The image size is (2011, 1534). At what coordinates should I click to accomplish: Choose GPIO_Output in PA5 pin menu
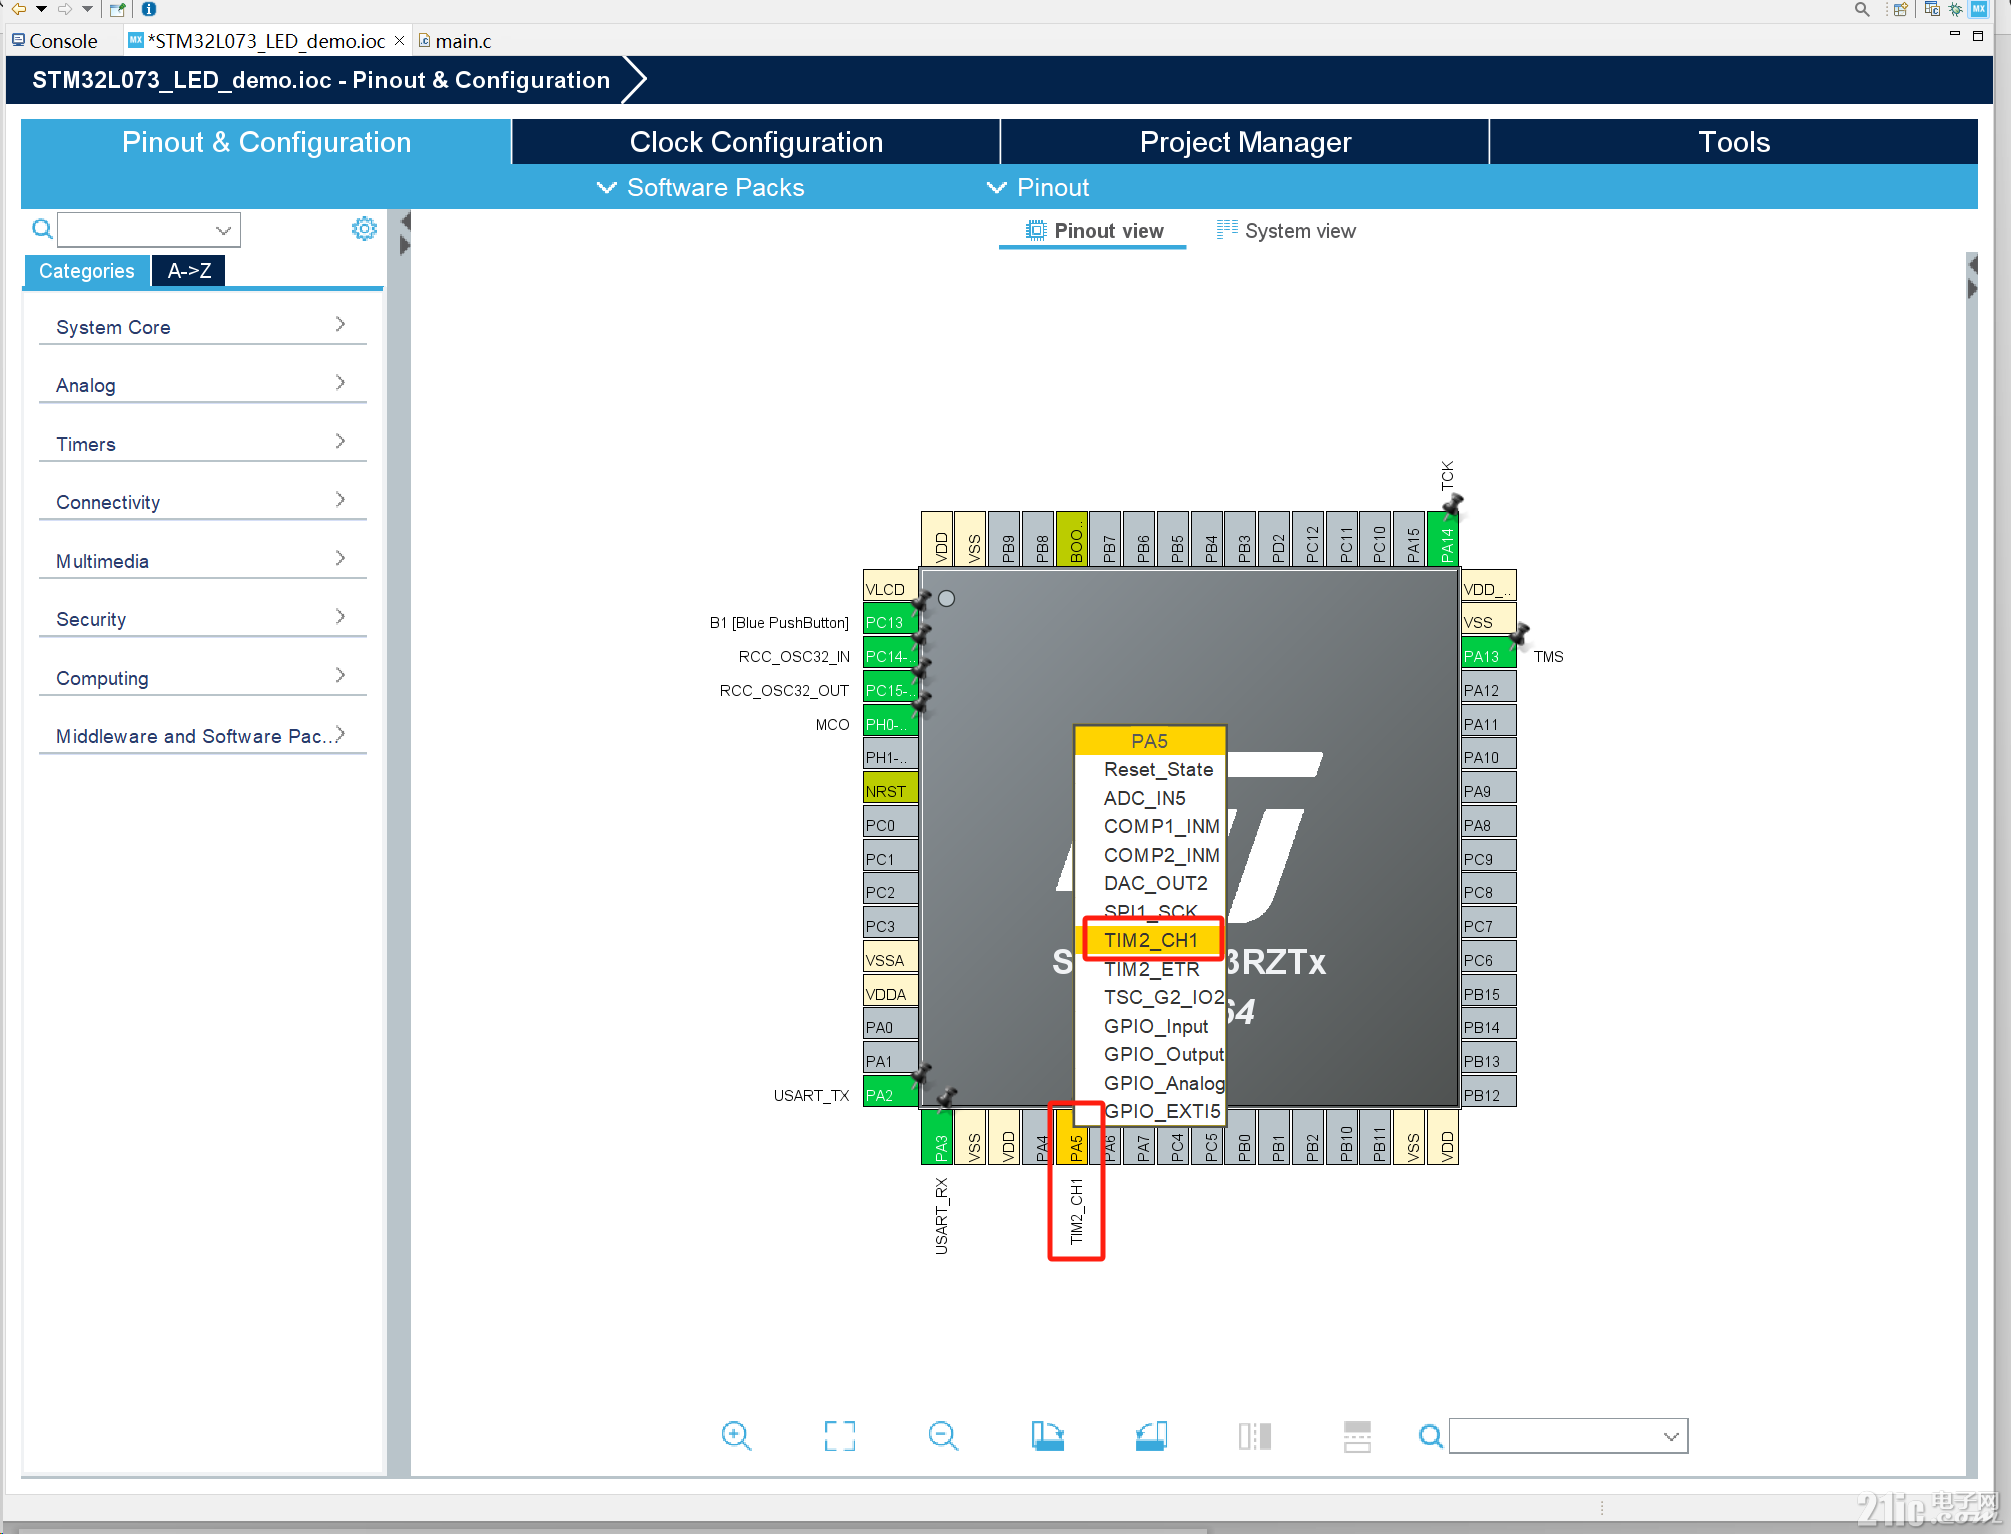(x=1162, y=1054)
